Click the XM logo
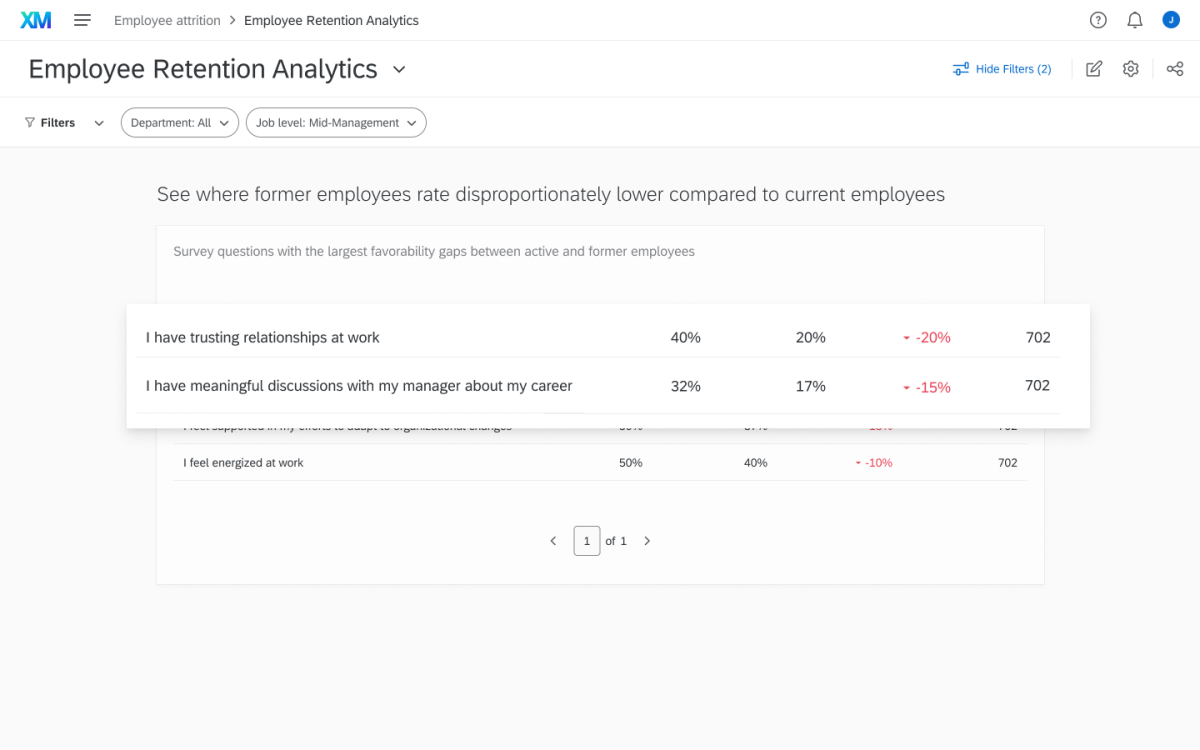The height and width of the screenshot is (750, 1200). pos(36,19)
